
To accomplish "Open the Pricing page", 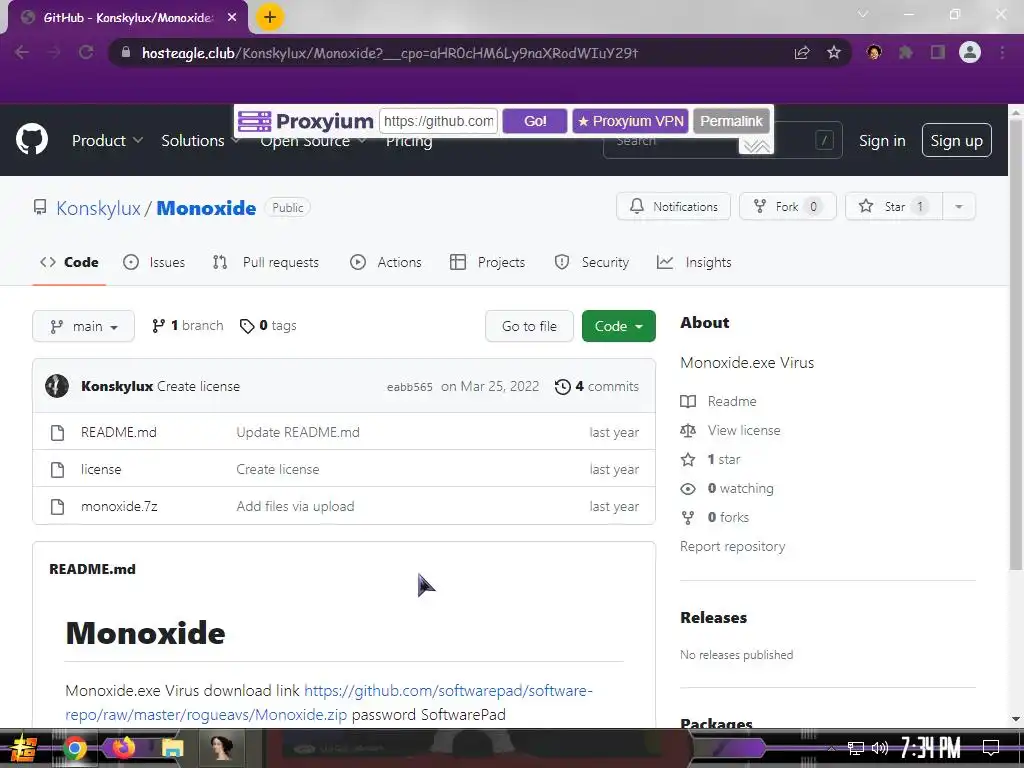I will (409, 140).
